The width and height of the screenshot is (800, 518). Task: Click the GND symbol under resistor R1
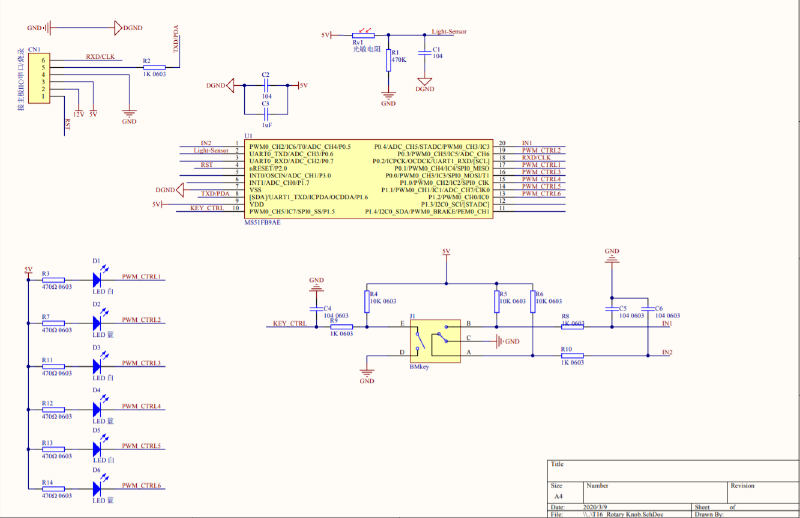(x=389, y=100)
